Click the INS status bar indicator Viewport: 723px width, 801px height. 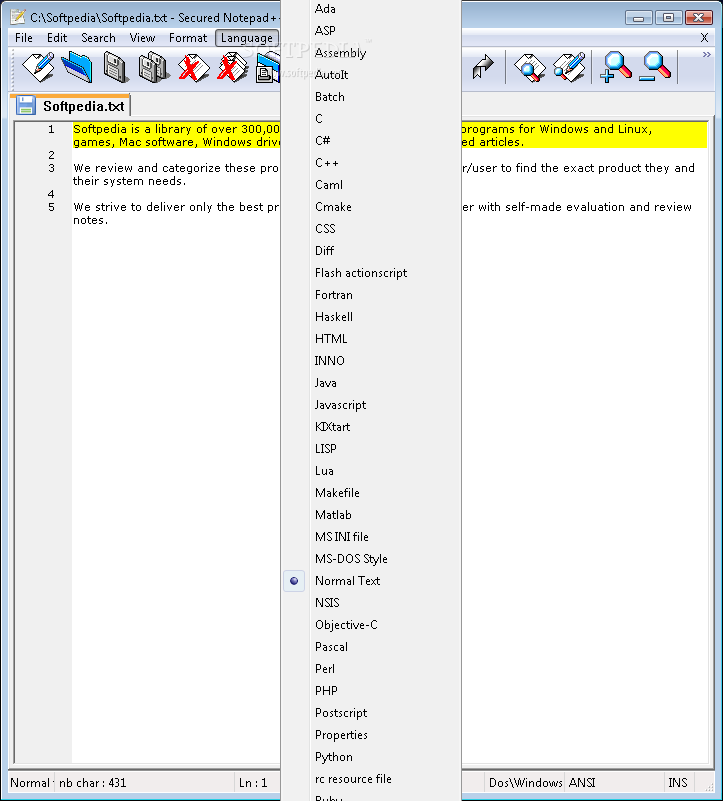[x=678, y=783]
